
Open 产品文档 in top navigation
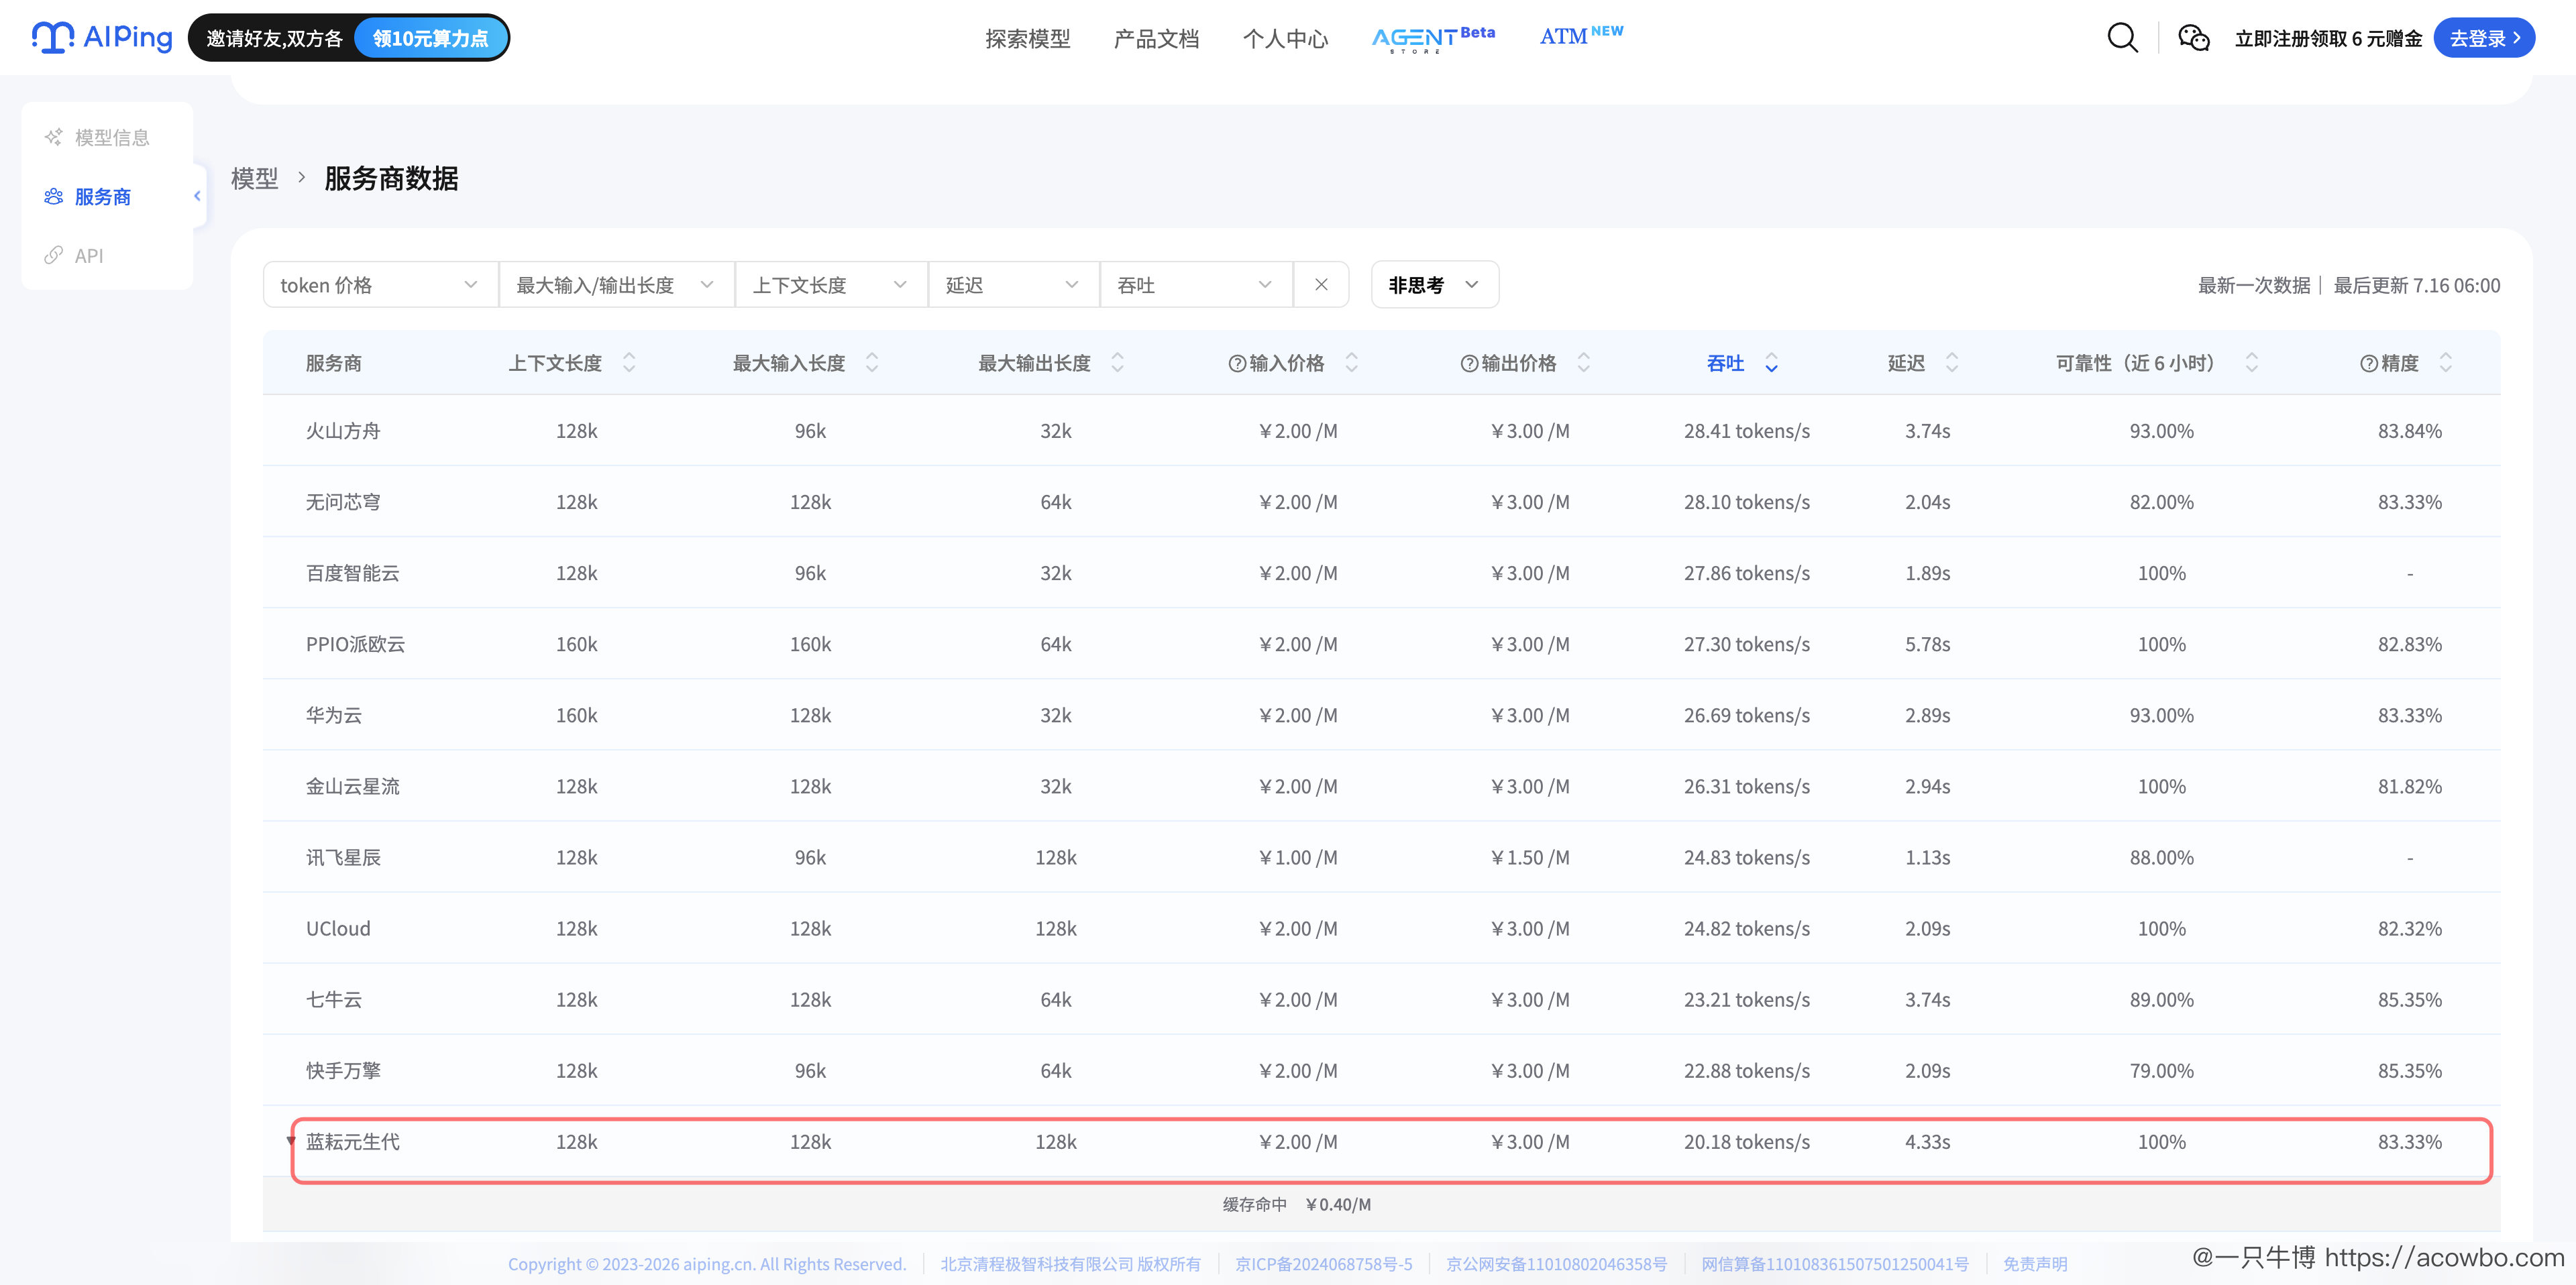[1156, 38]
